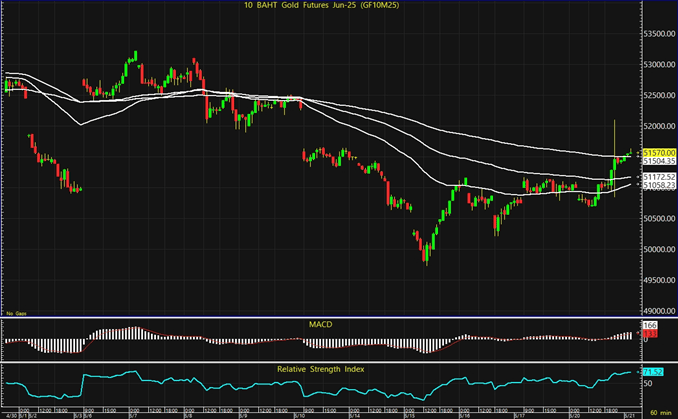The height and width of the screenshot is (419, 678).
Task: Click the No Gaps label
Action: (14, 313)
